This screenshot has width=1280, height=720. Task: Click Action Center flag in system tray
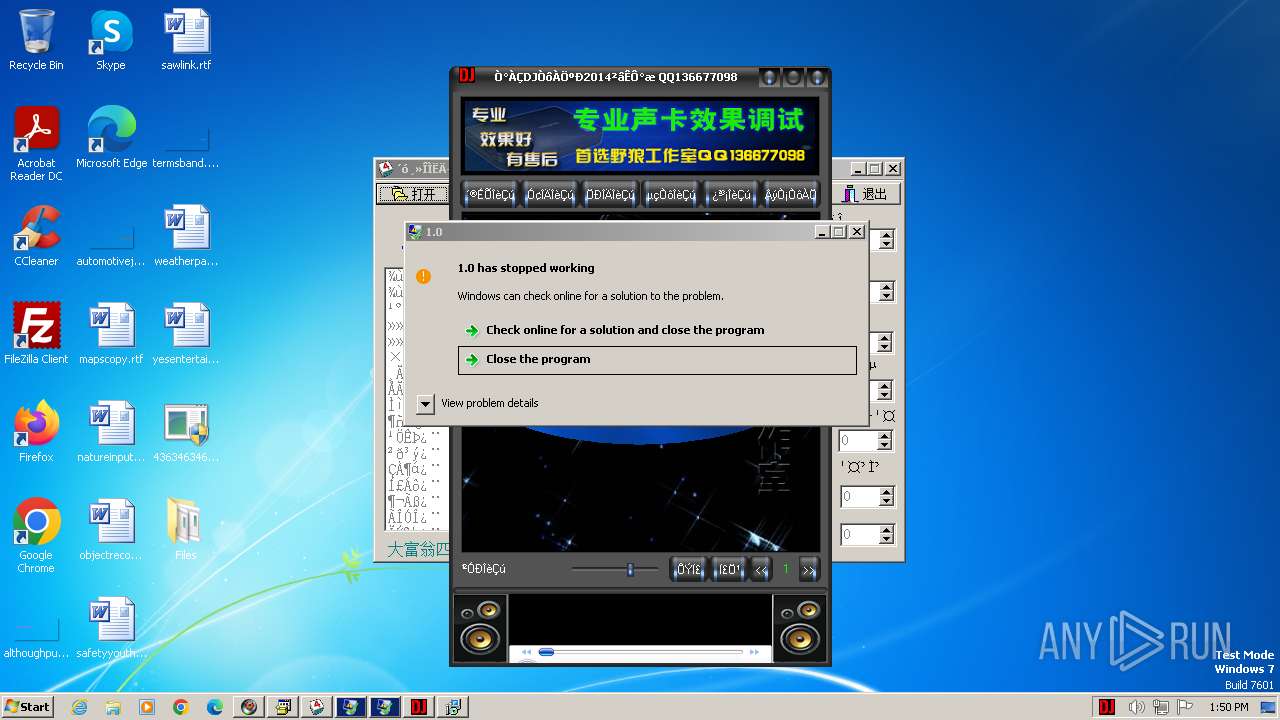(x=1185, y=707)
